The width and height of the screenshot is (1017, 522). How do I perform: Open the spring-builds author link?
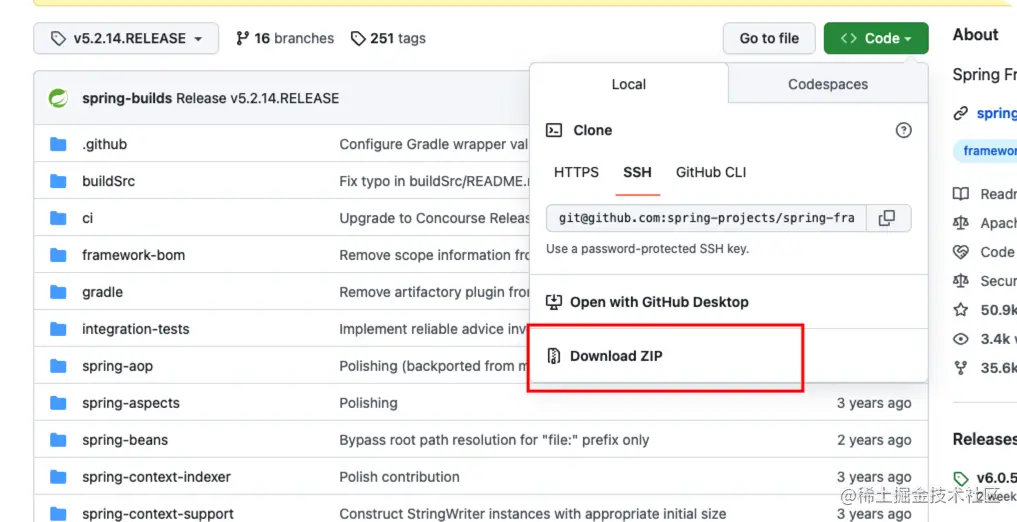[127, 99]
